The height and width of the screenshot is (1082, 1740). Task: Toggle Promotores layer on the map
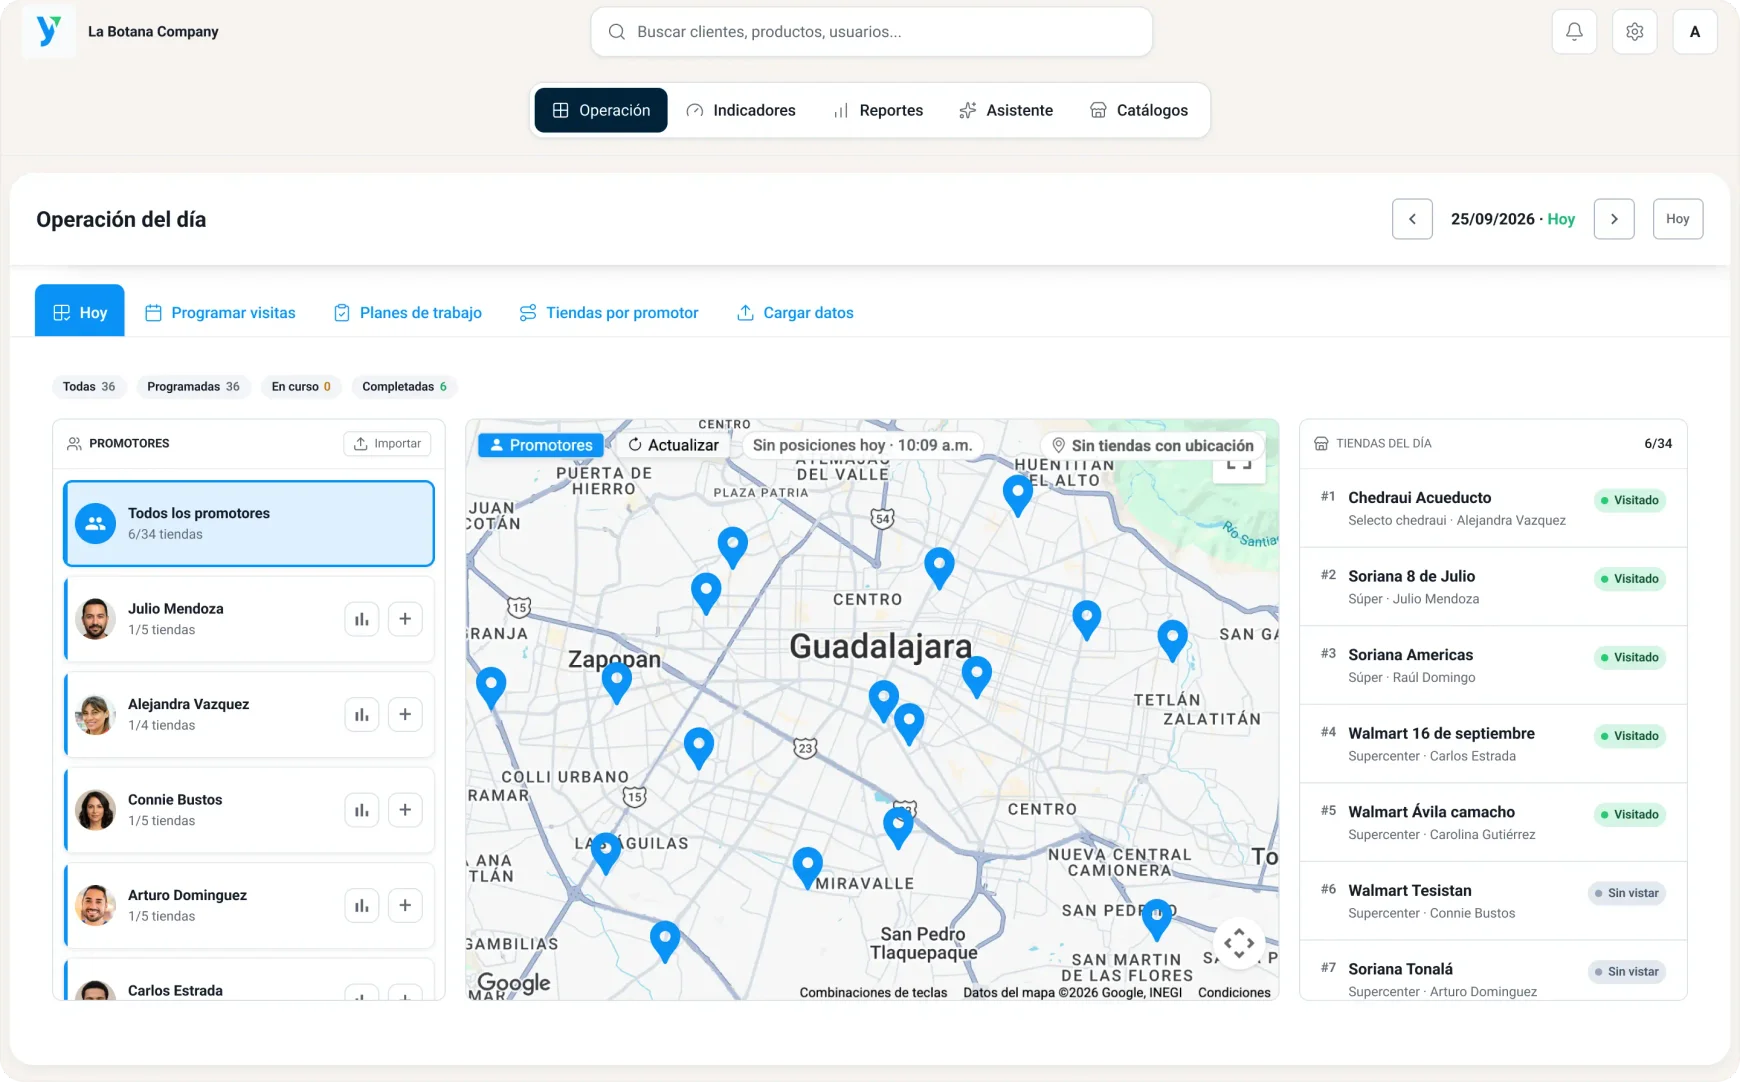click(x=540, y=445)
